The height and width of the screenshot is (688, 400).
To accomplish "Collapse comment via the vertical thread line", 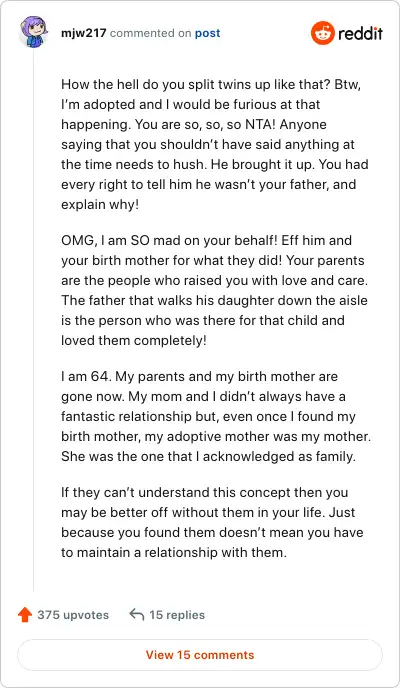I will point(34,320).
